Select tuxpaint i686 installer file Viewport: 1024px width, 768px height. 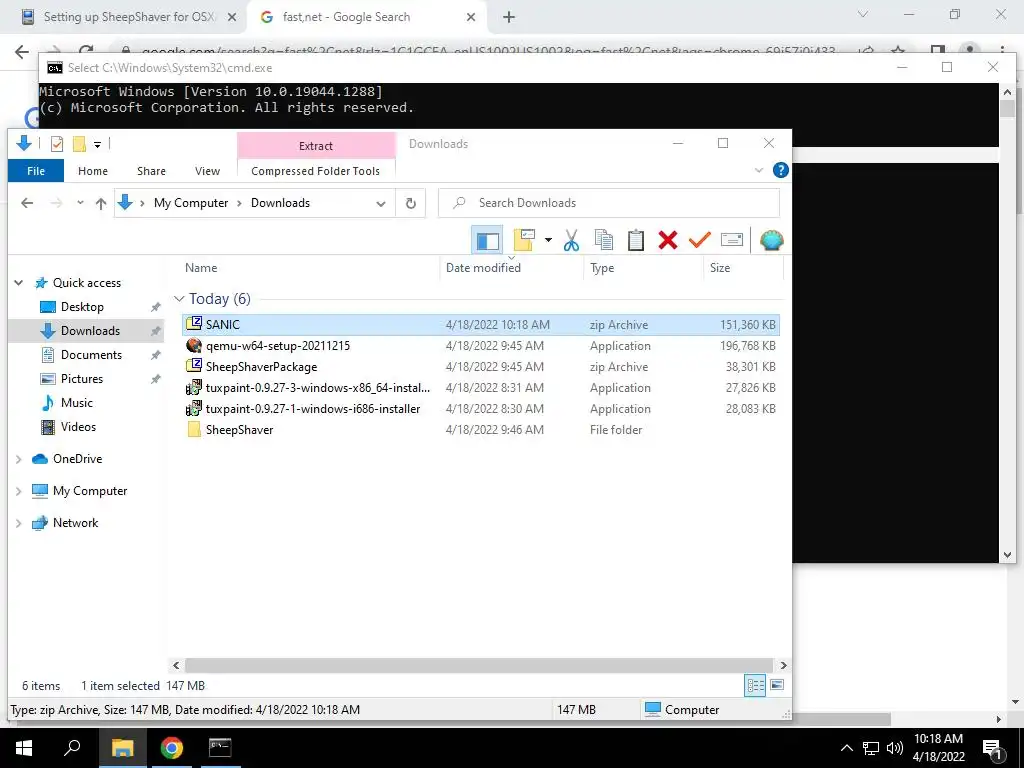481,409
